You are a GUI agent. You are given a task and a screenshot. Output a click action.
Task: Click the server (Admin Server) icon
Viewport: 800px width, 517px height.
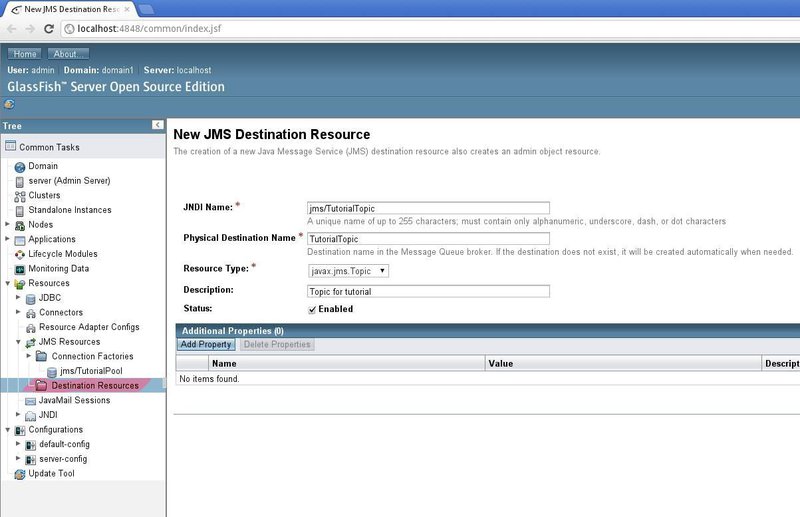(19, 182)
